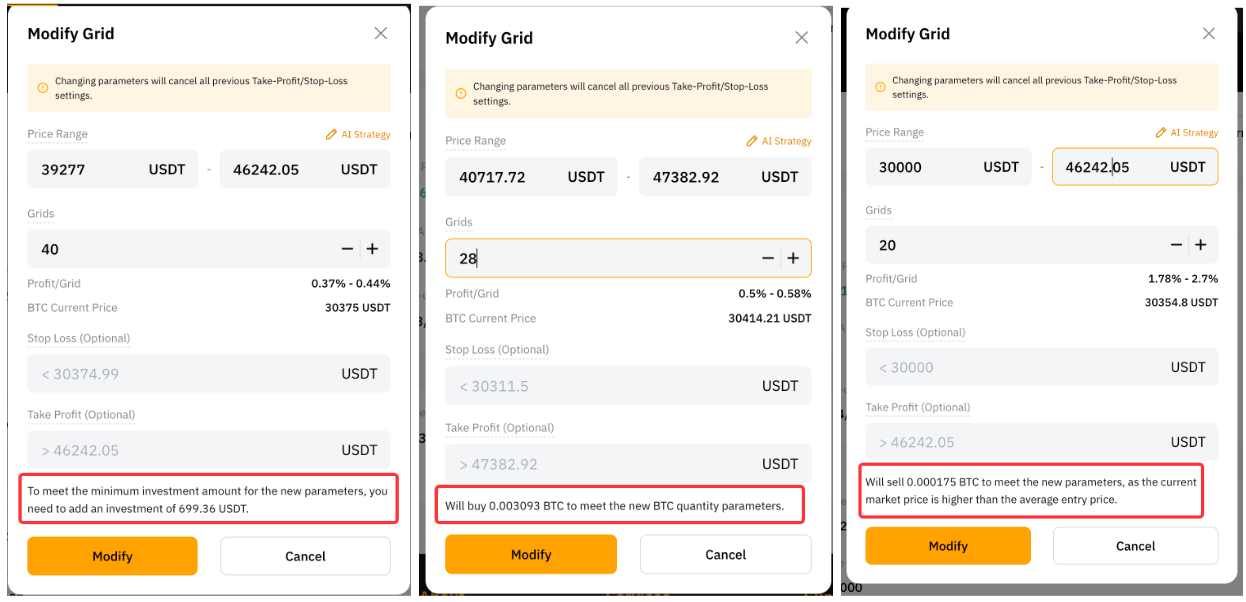Open AI Strategy above the 40717.72 price range
Image resolution: width=1246 pixels, height=602 pixels.
[x=779, y=141]
